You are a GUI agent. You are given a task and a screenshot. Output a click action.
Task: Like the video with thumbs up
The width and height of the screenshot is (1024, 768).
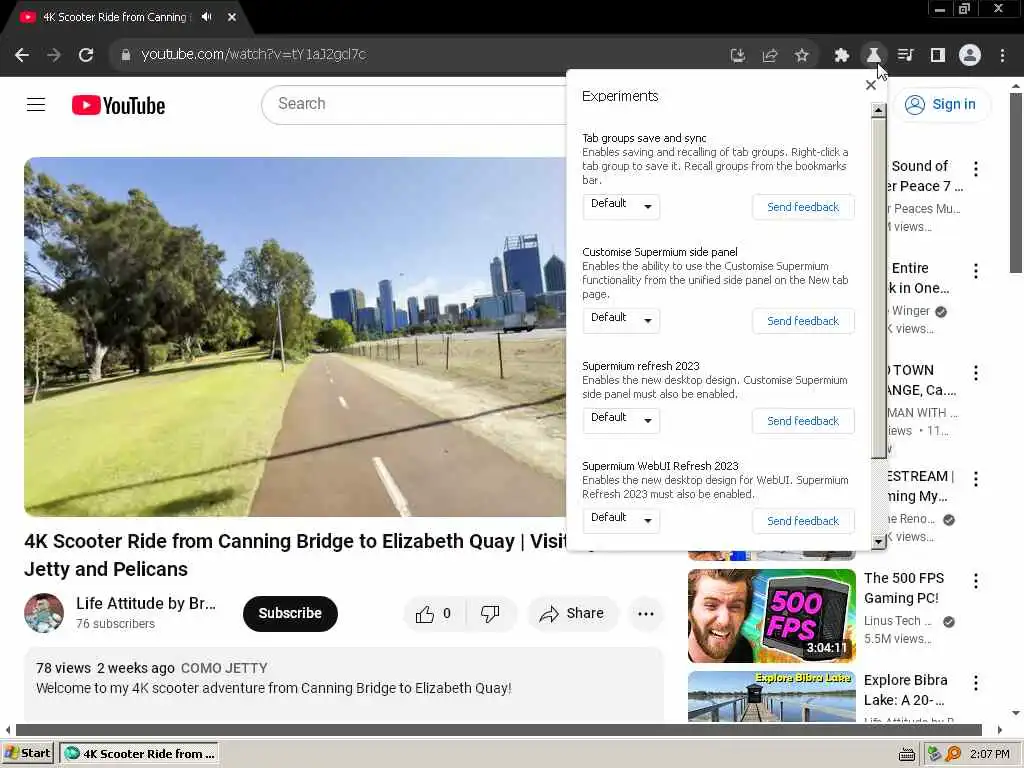(x=434, y=613)
